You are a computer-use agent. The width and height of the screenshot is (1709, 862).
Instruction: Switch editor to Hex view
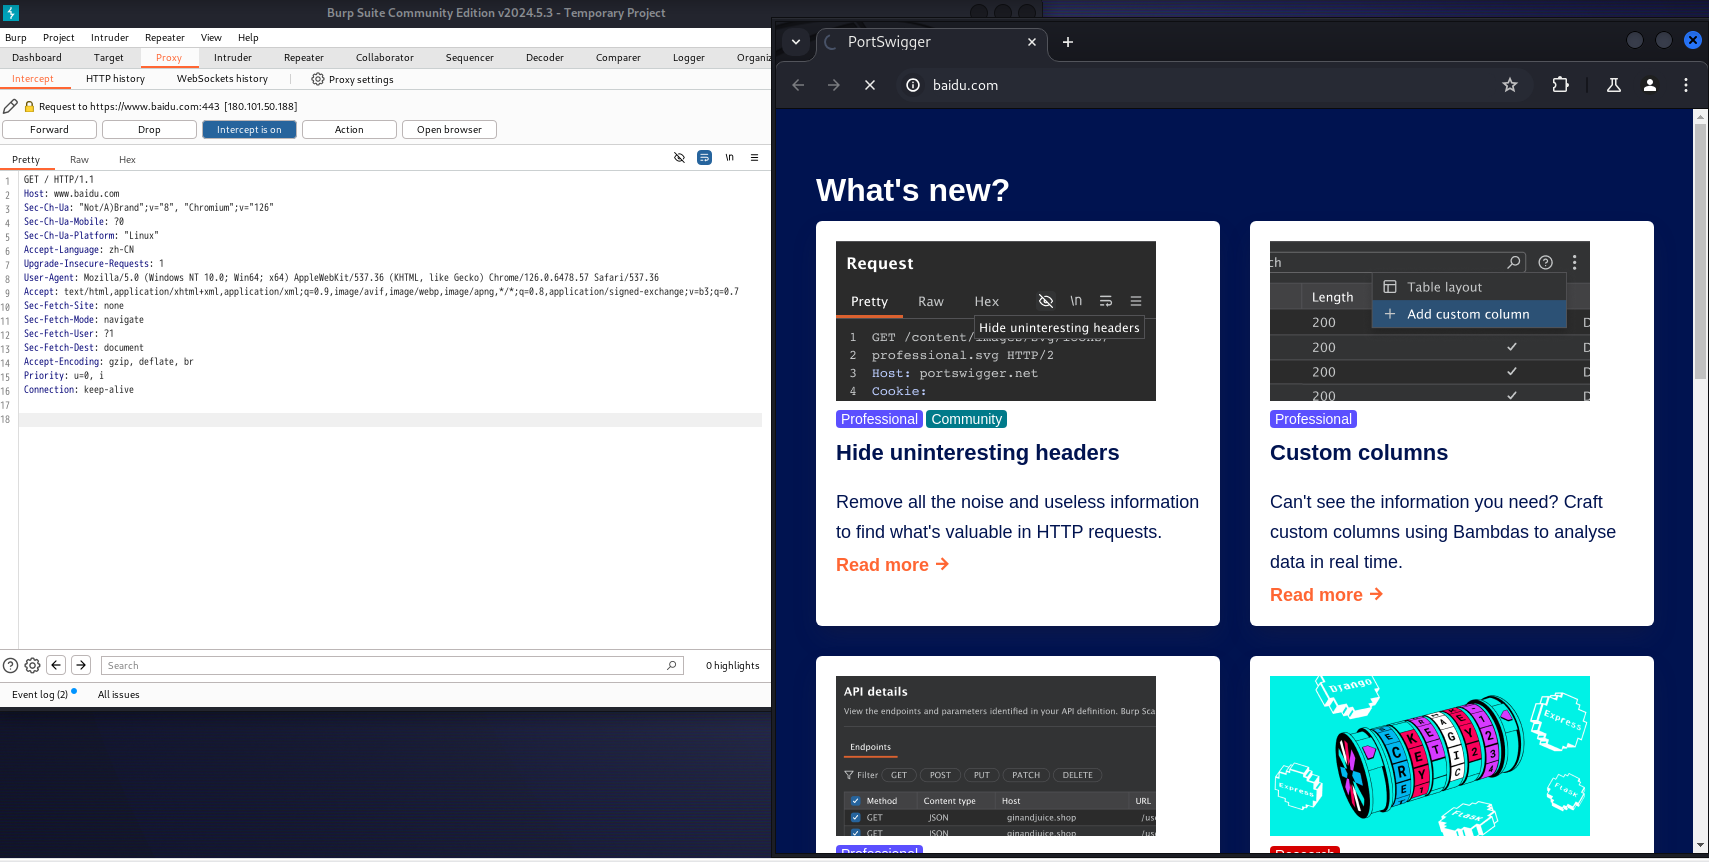click(127, 160)
